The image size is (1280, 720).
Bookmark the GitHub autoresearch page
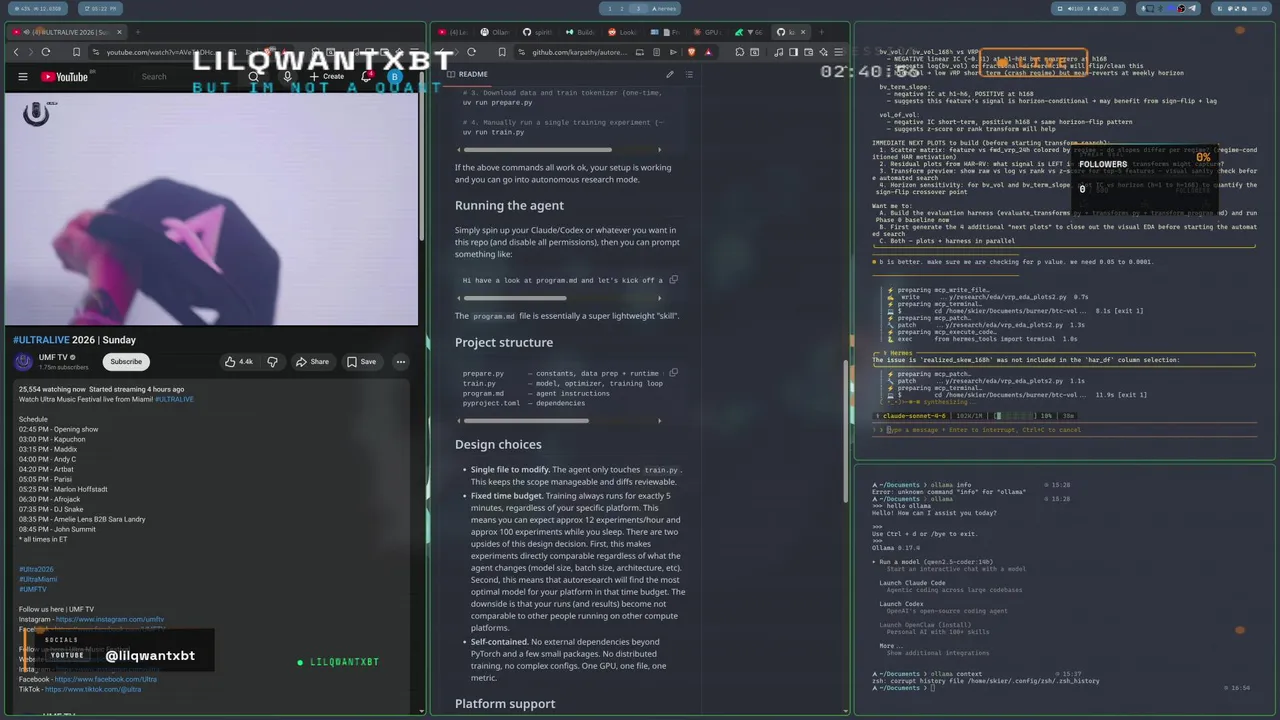pos(502,52)
